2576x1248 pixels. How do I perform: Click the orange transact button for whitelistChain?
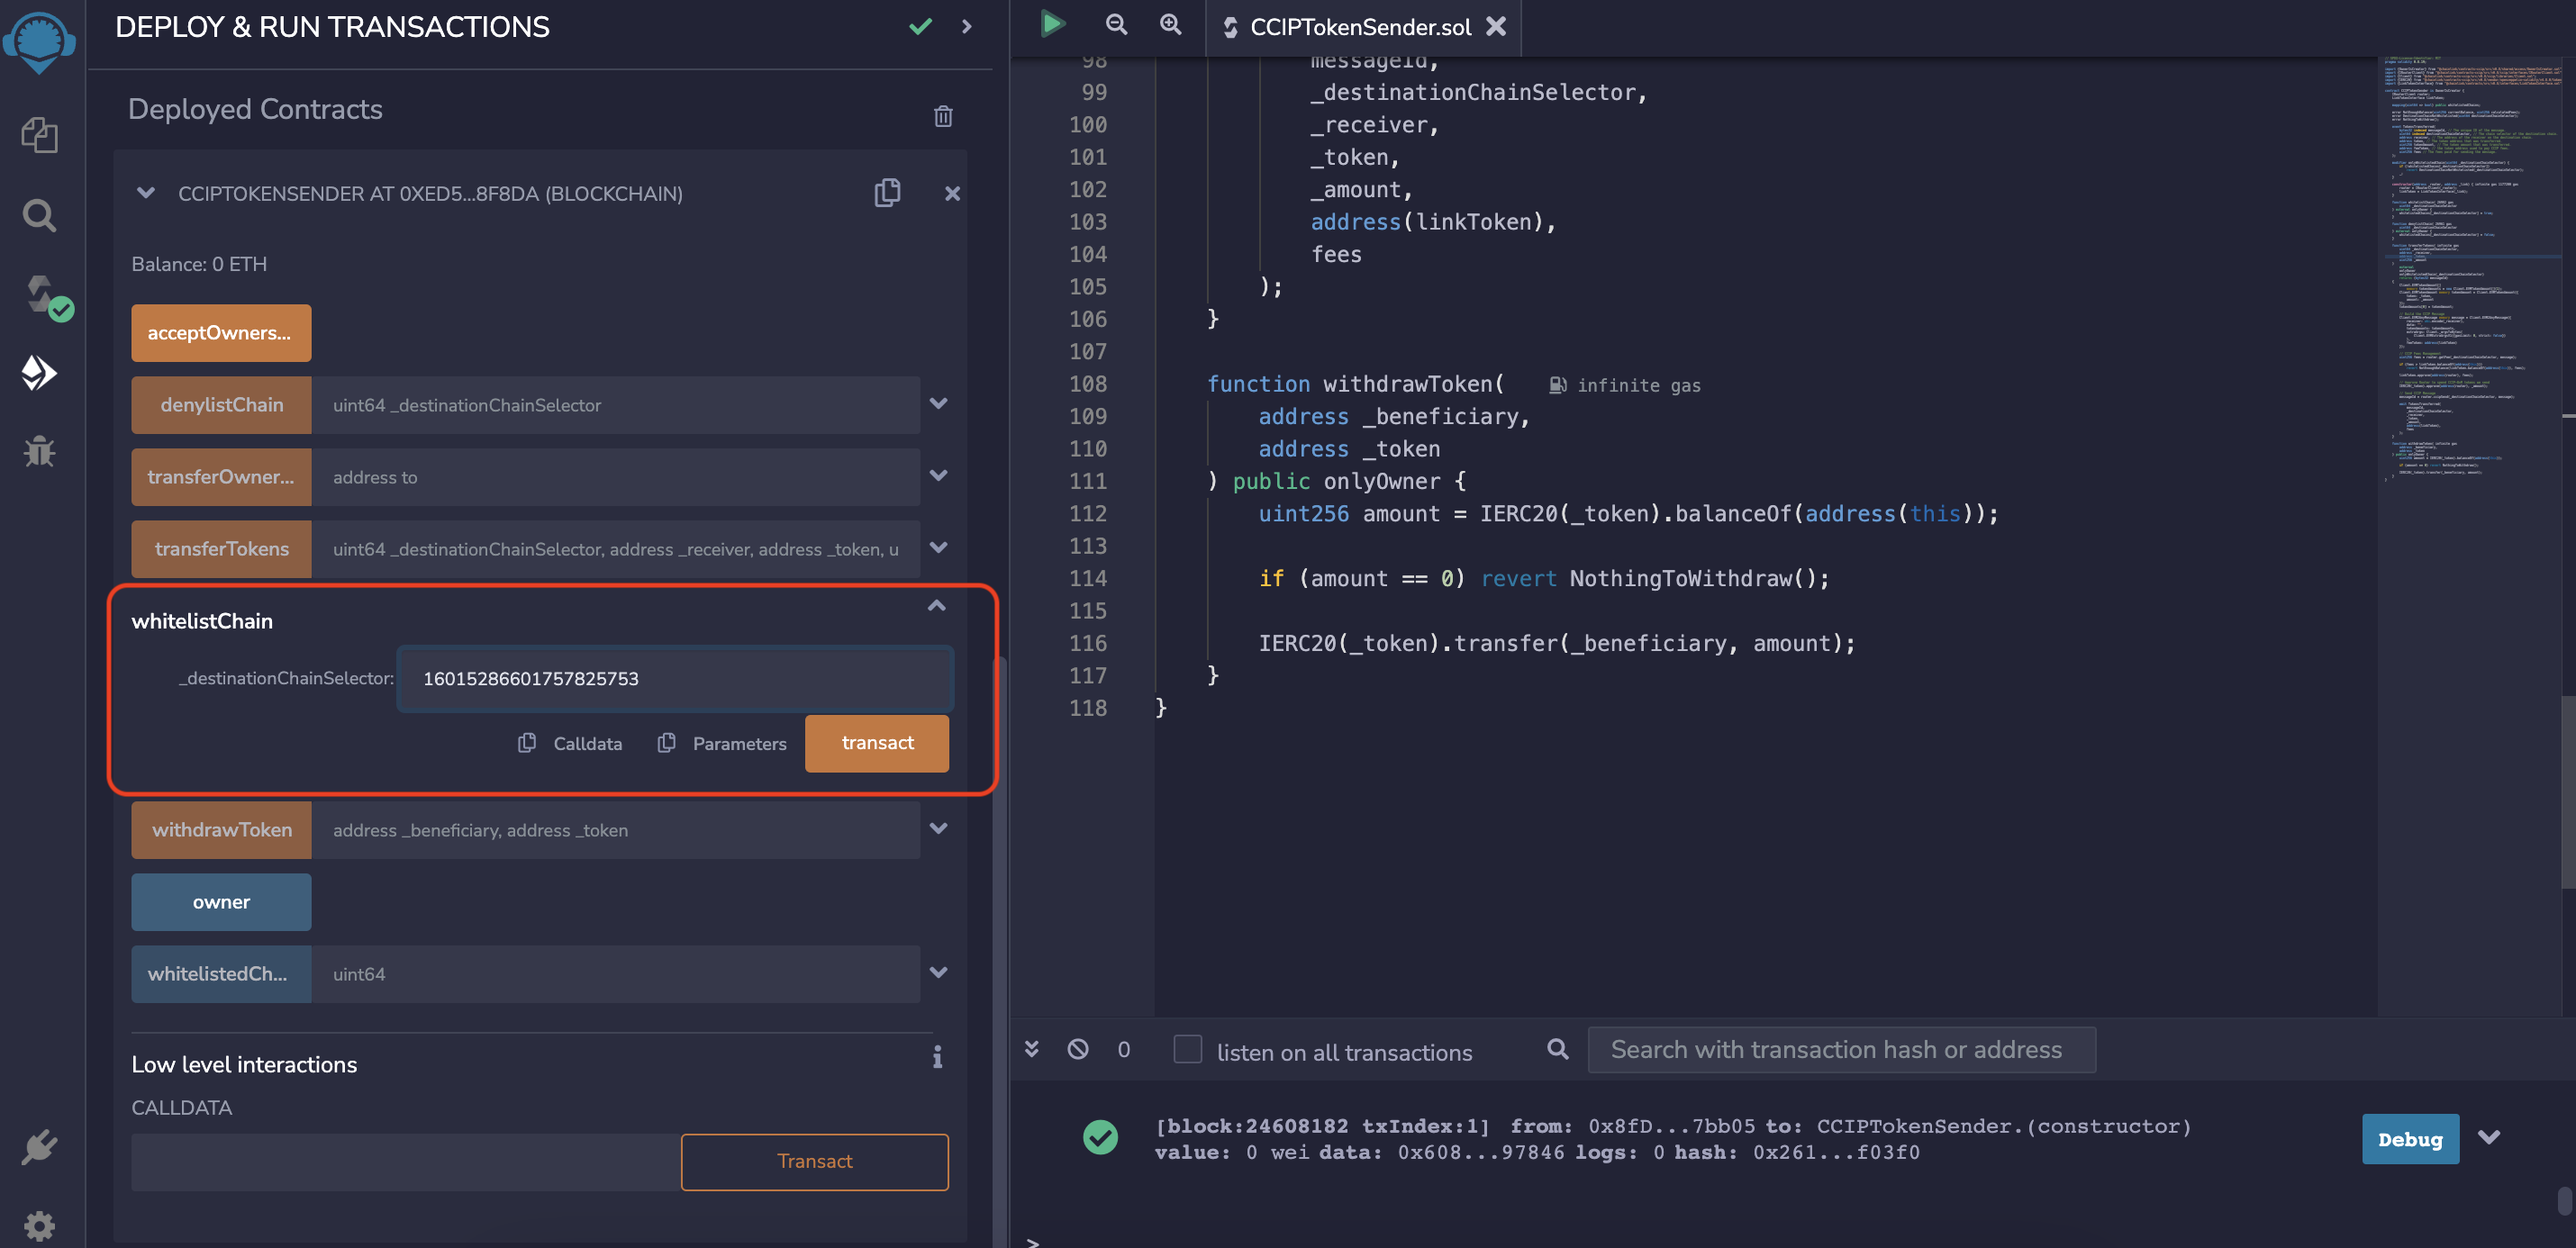click(876, 743)
